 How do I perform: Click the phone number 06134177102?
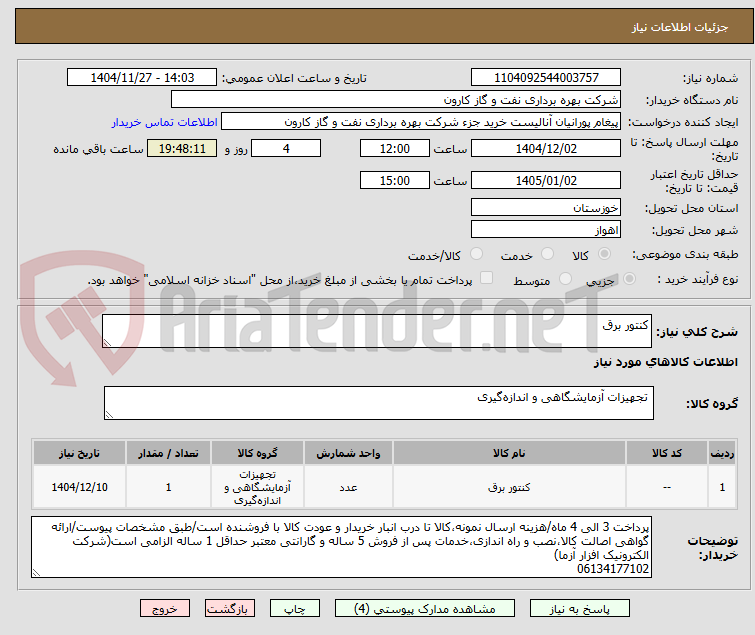point(612,569)
